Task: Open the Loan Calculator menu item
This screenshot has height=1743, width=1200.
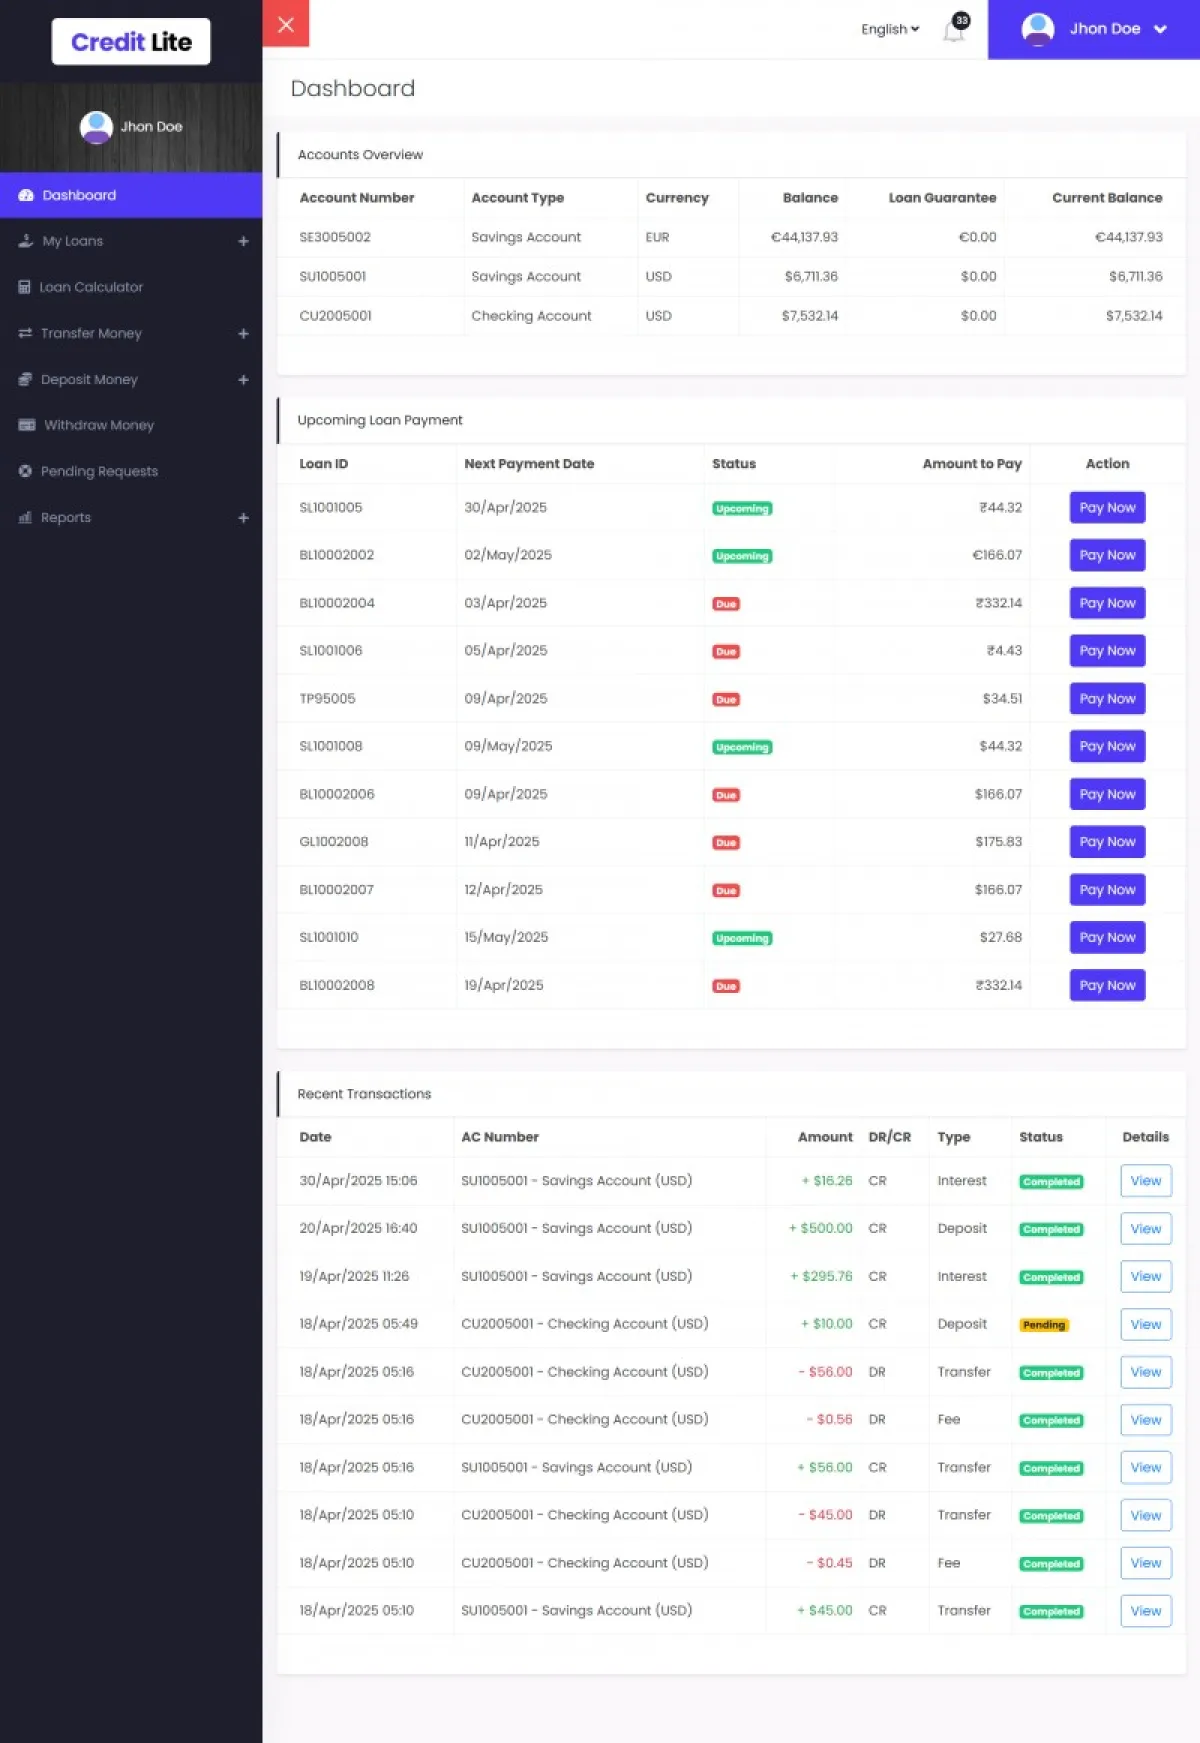Action: pyautogui.click(x=131, y=288)
